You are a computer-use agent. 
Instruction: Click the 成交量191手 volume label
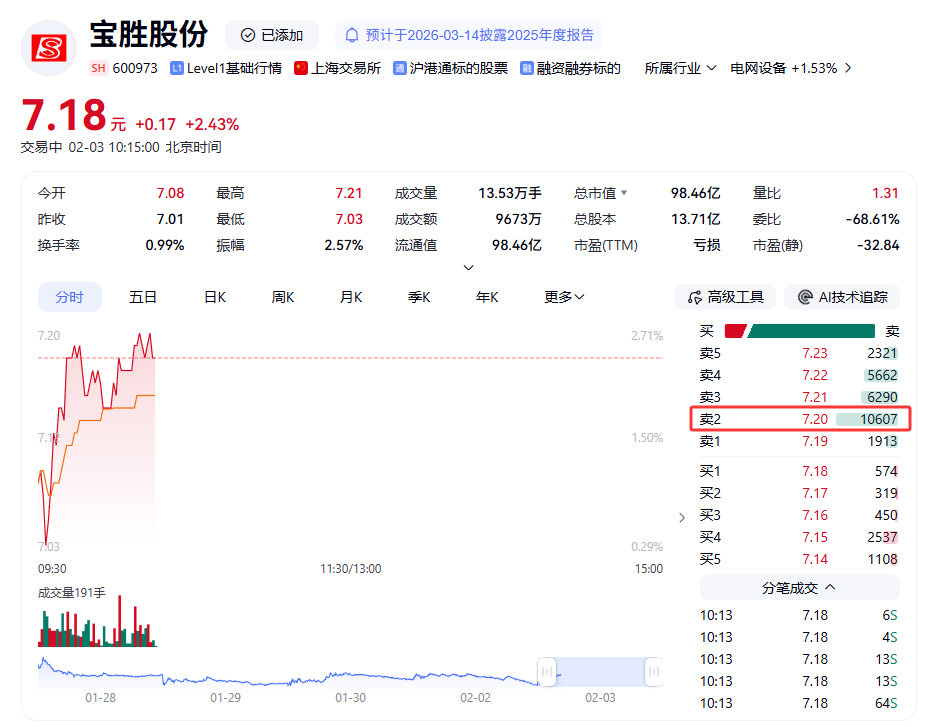point(72,593)
